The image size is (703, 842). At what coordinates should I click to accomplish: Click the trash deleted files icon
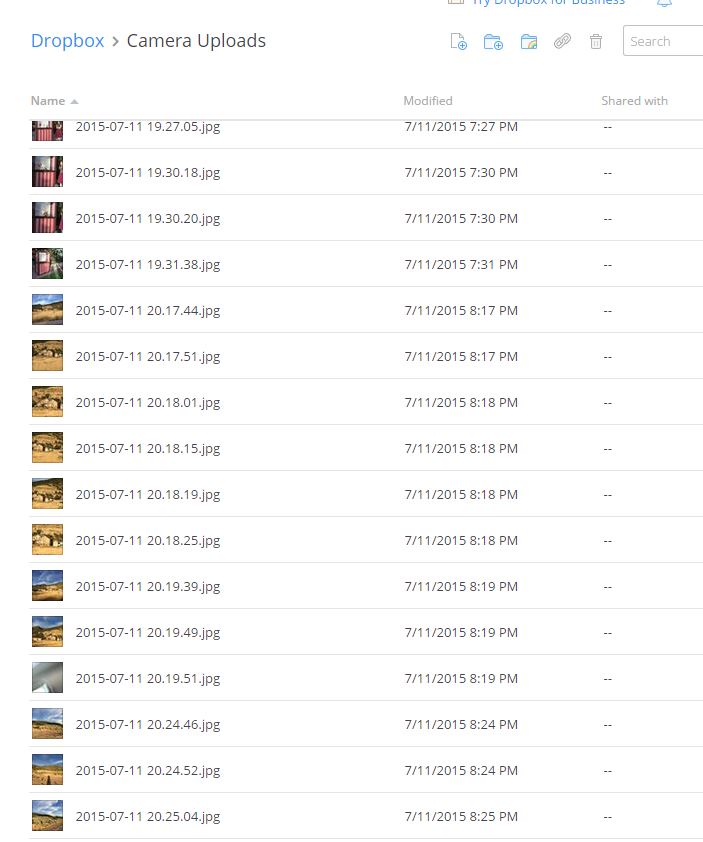pos(596,41)
